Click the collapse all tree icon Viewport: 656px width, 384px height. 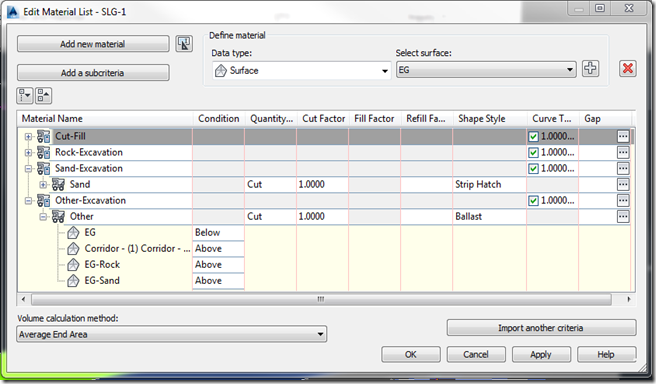43,96
